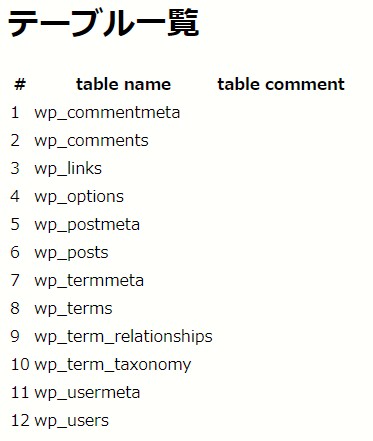Click row number 9 in the list
373x441 pixels.
pos(15,336)
